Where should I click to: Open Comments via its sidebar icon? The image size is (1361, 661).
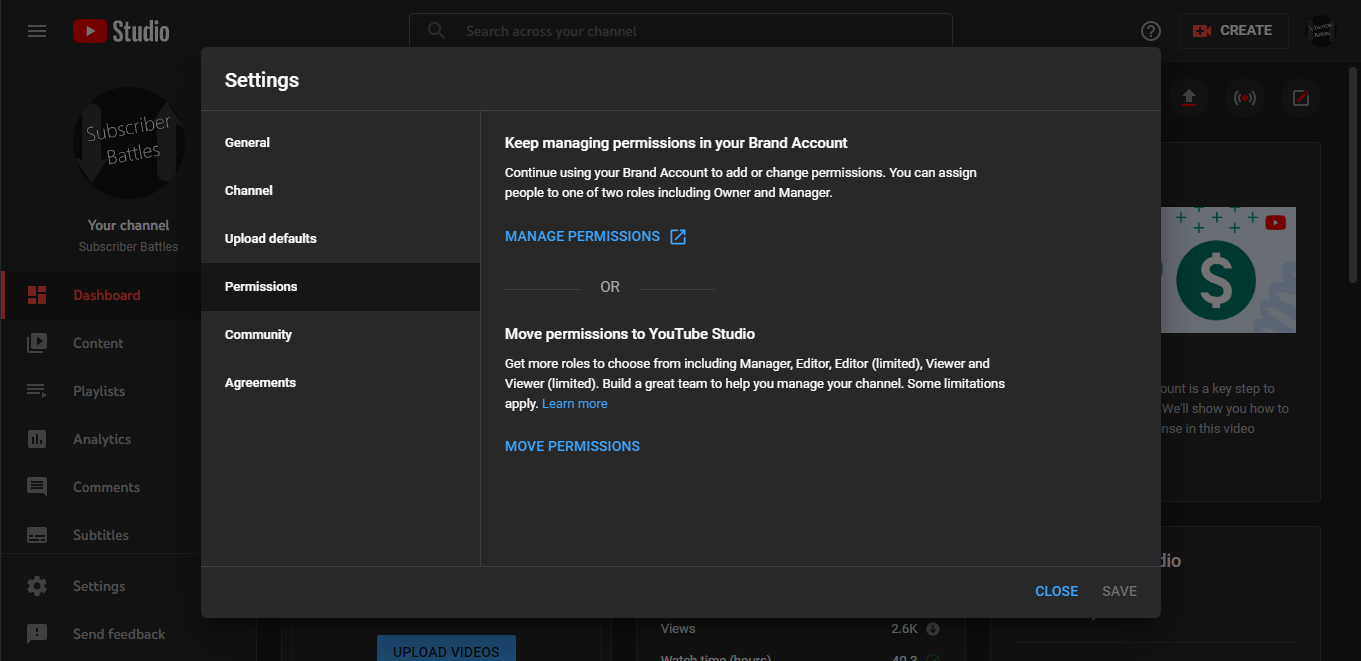click(37, 487)
